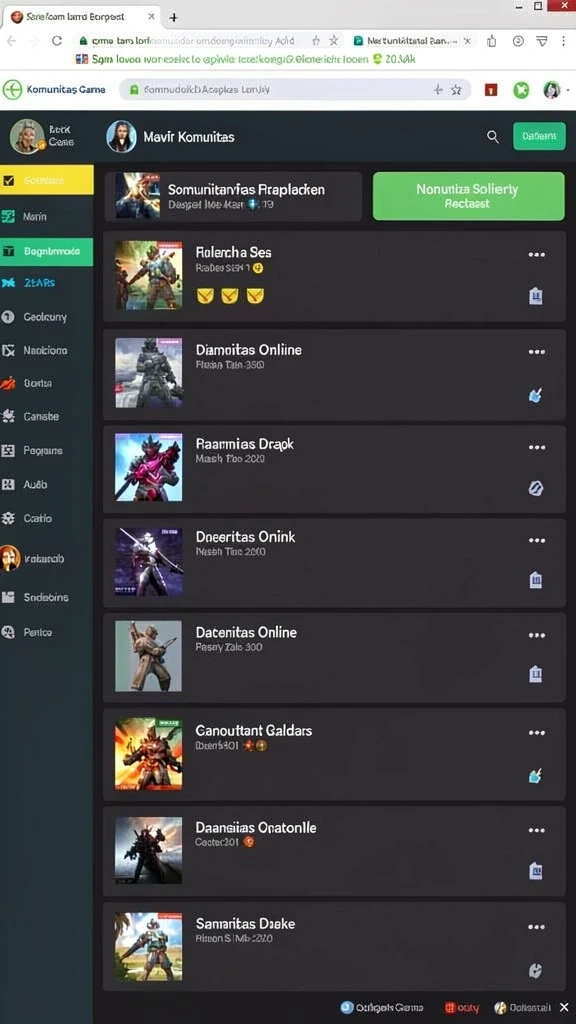Open browser three-dot menu
The width and height of the screenshot is (576, 1024).
[x=564, y=40]
